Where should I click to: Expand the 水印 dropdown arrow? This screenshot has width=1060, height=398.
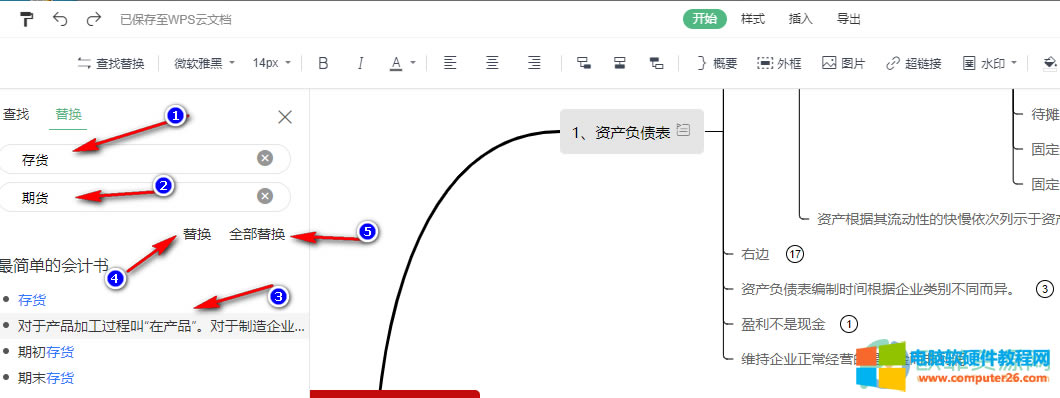point(1014,64)
